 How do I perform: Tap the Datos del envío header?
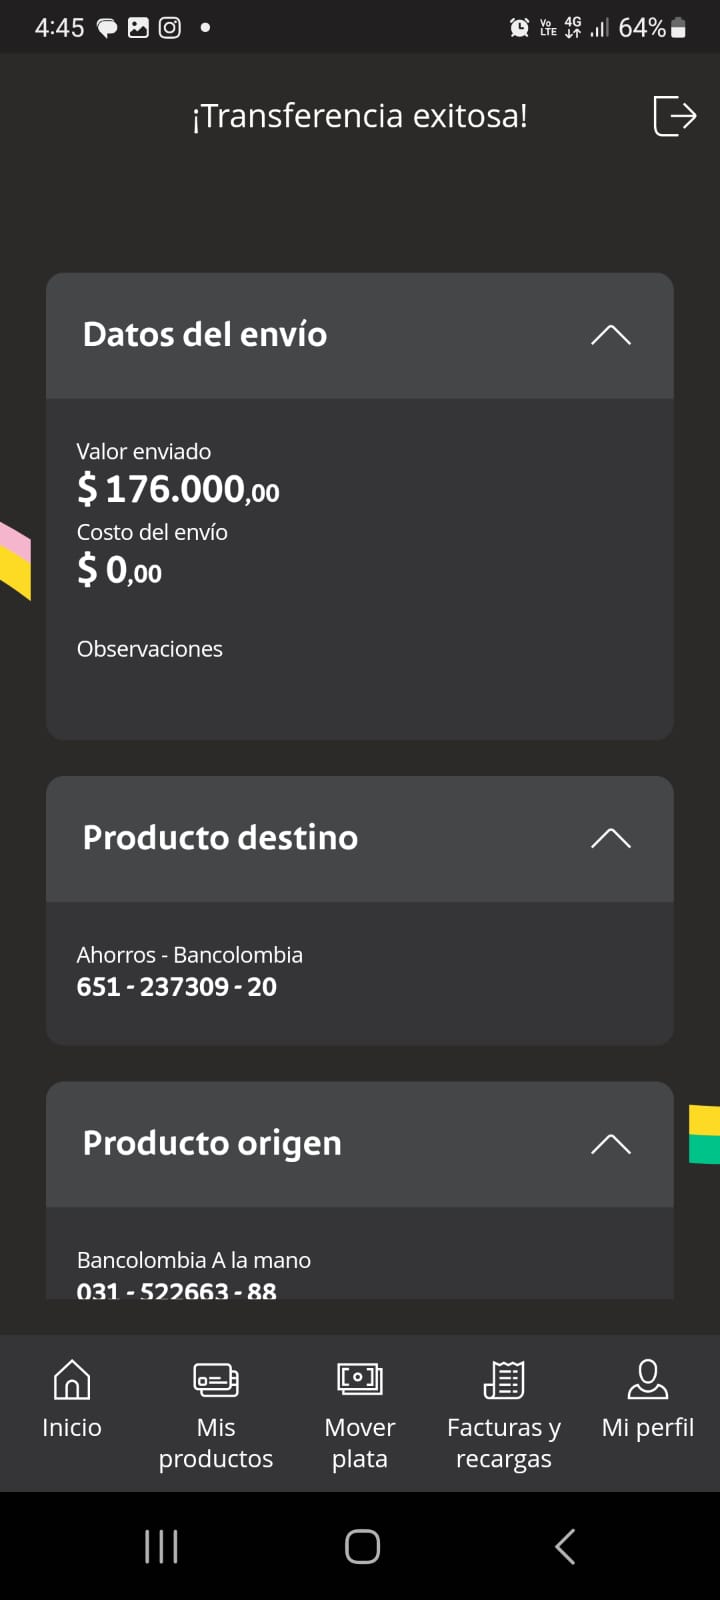(205, 334)
